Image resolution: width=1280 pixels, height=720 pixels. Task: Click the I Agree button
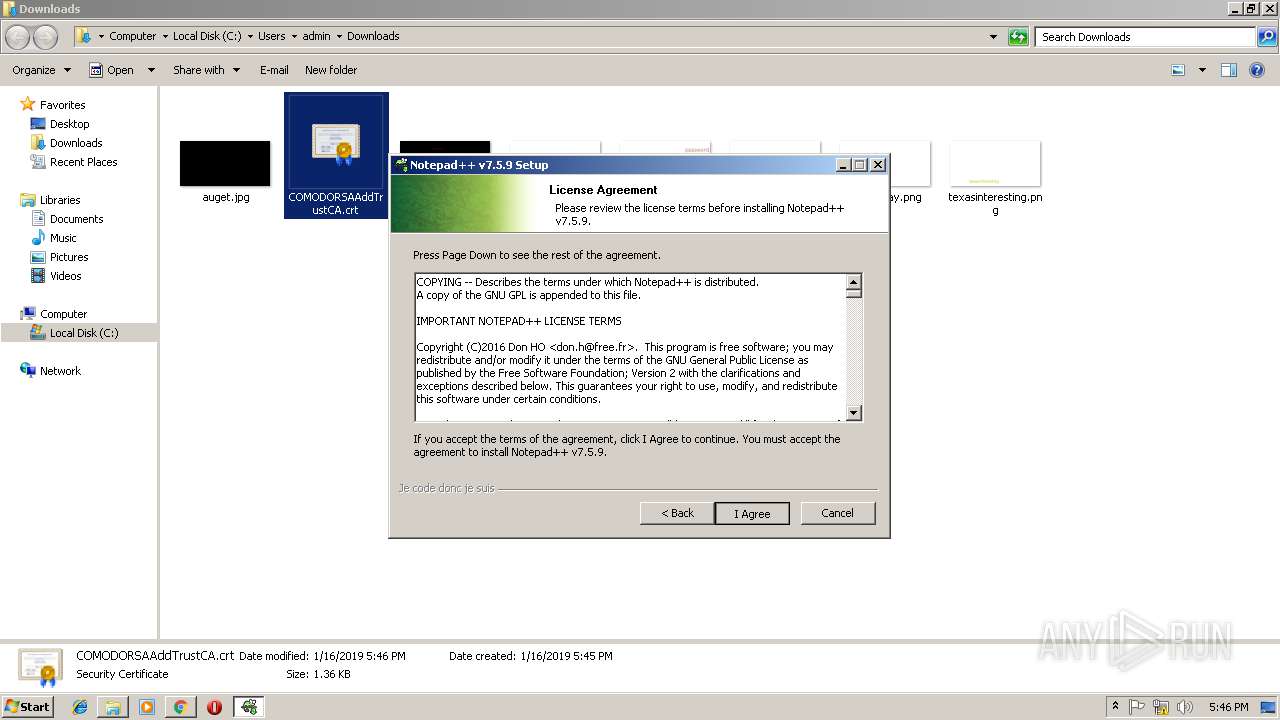752,513
